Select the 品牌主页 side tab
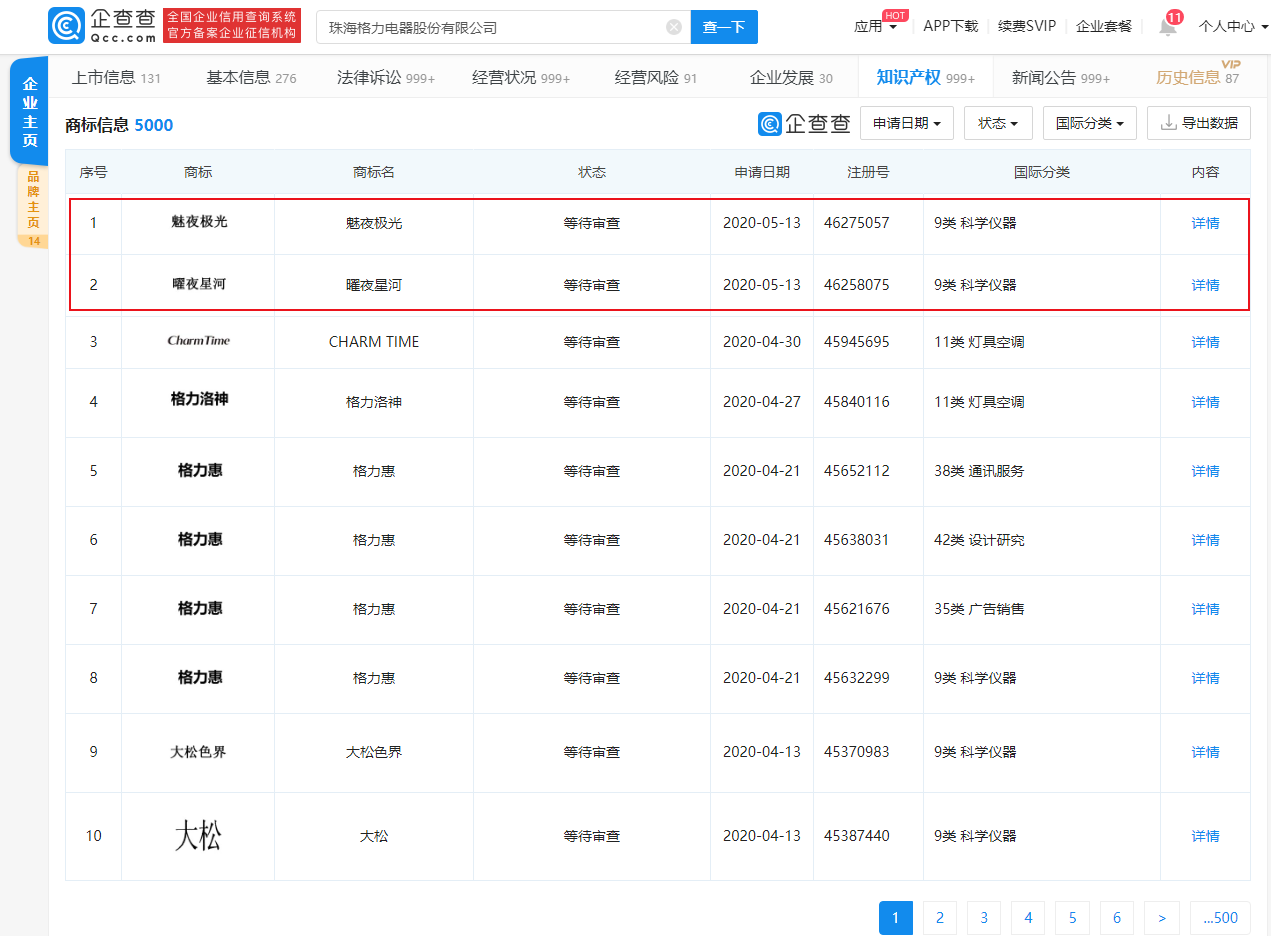 coord(33,207)
